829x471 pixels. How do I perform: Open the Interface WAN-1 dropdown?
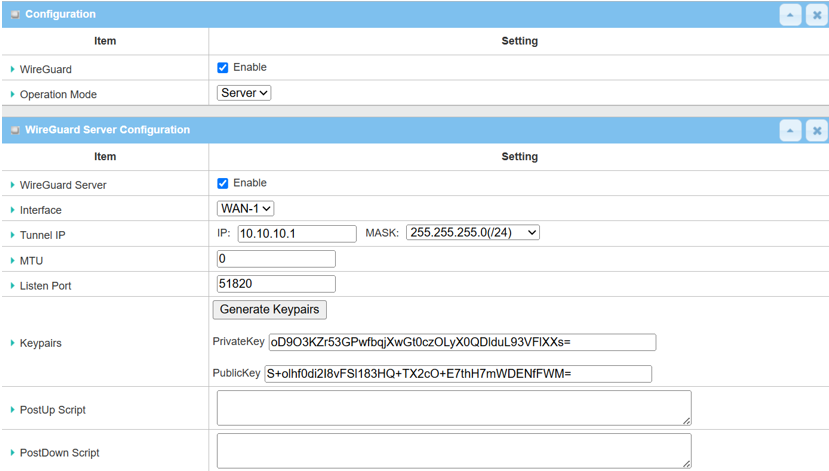click(x=245, y=209)
